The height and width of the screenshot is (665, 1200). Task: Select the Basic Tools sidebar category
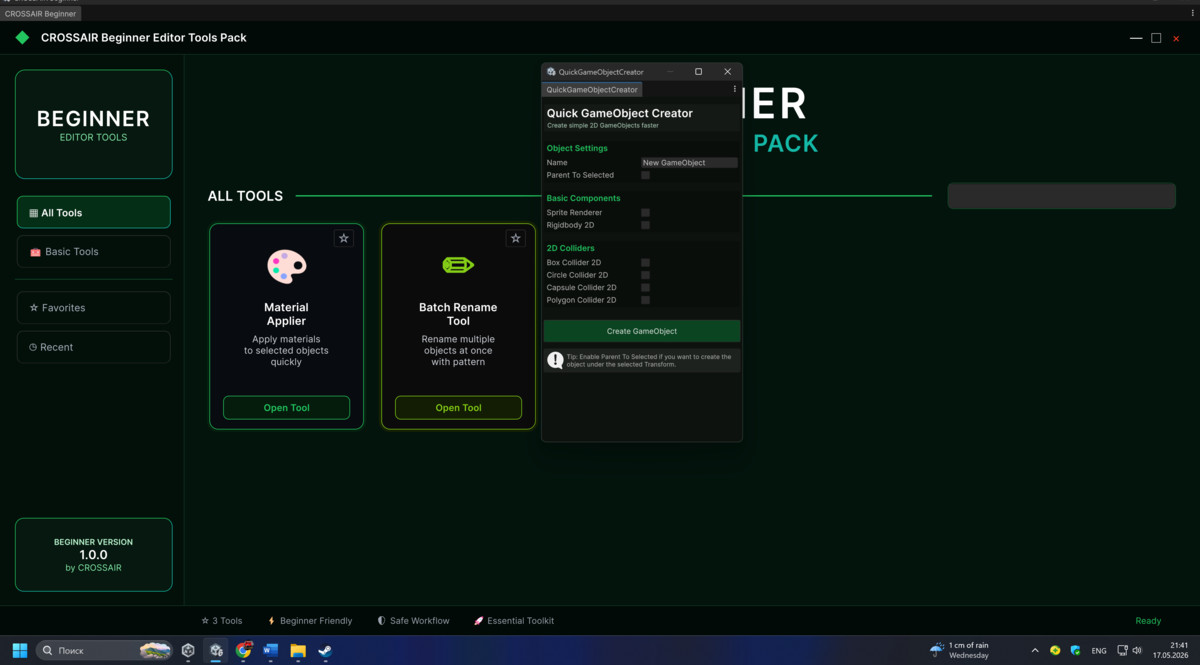coord(94,251)
